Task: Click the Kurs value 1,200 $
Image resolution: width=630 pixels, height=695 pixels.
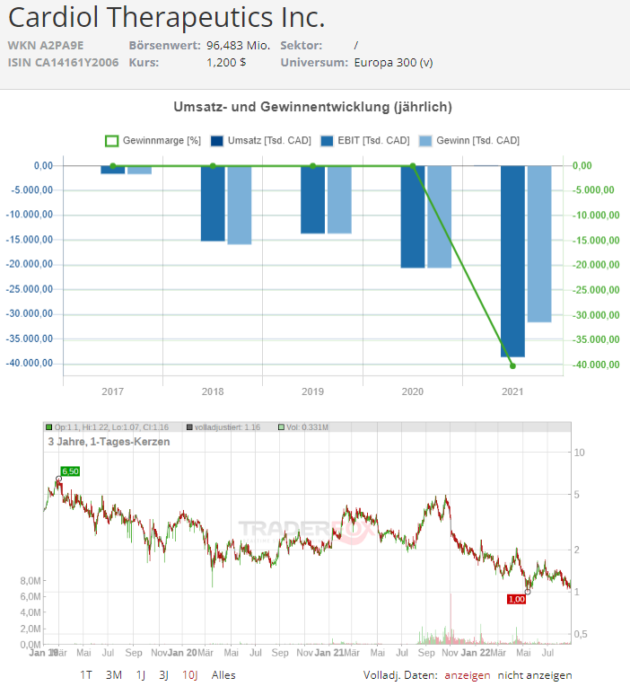Action: pos(226,62)
